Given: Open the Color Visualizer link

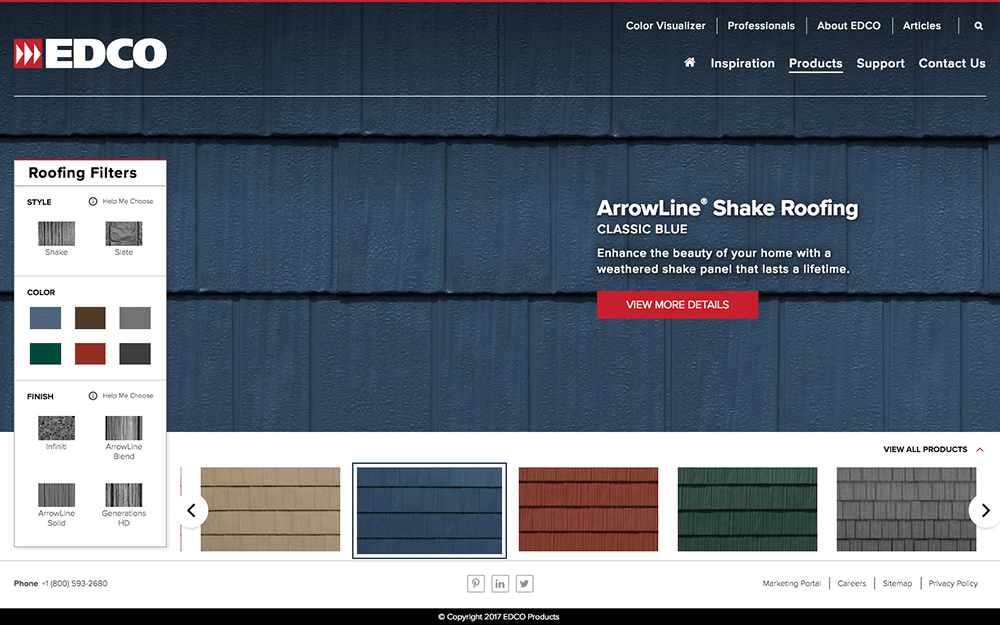Looking at the screenshot, I should click(x=665, y=26).
